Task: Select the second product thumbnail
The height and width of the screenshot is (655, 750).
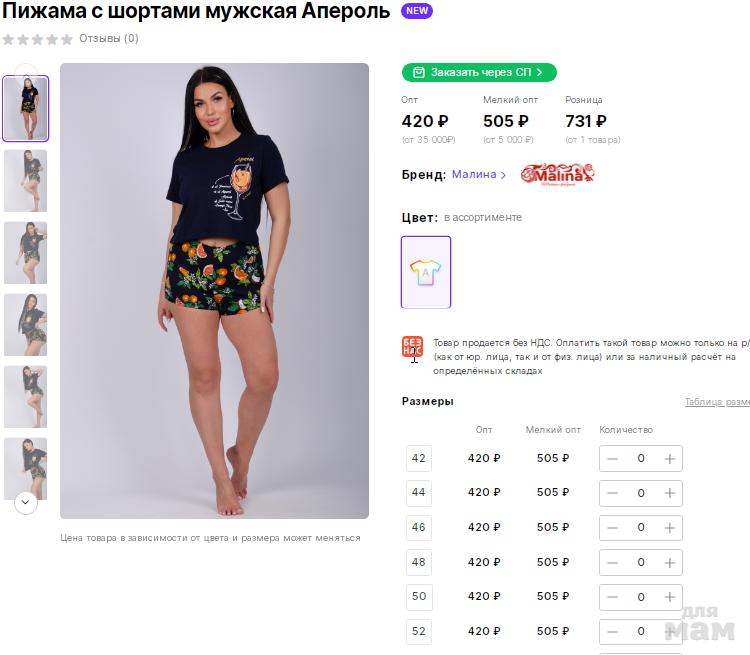Action: [25, 181]
